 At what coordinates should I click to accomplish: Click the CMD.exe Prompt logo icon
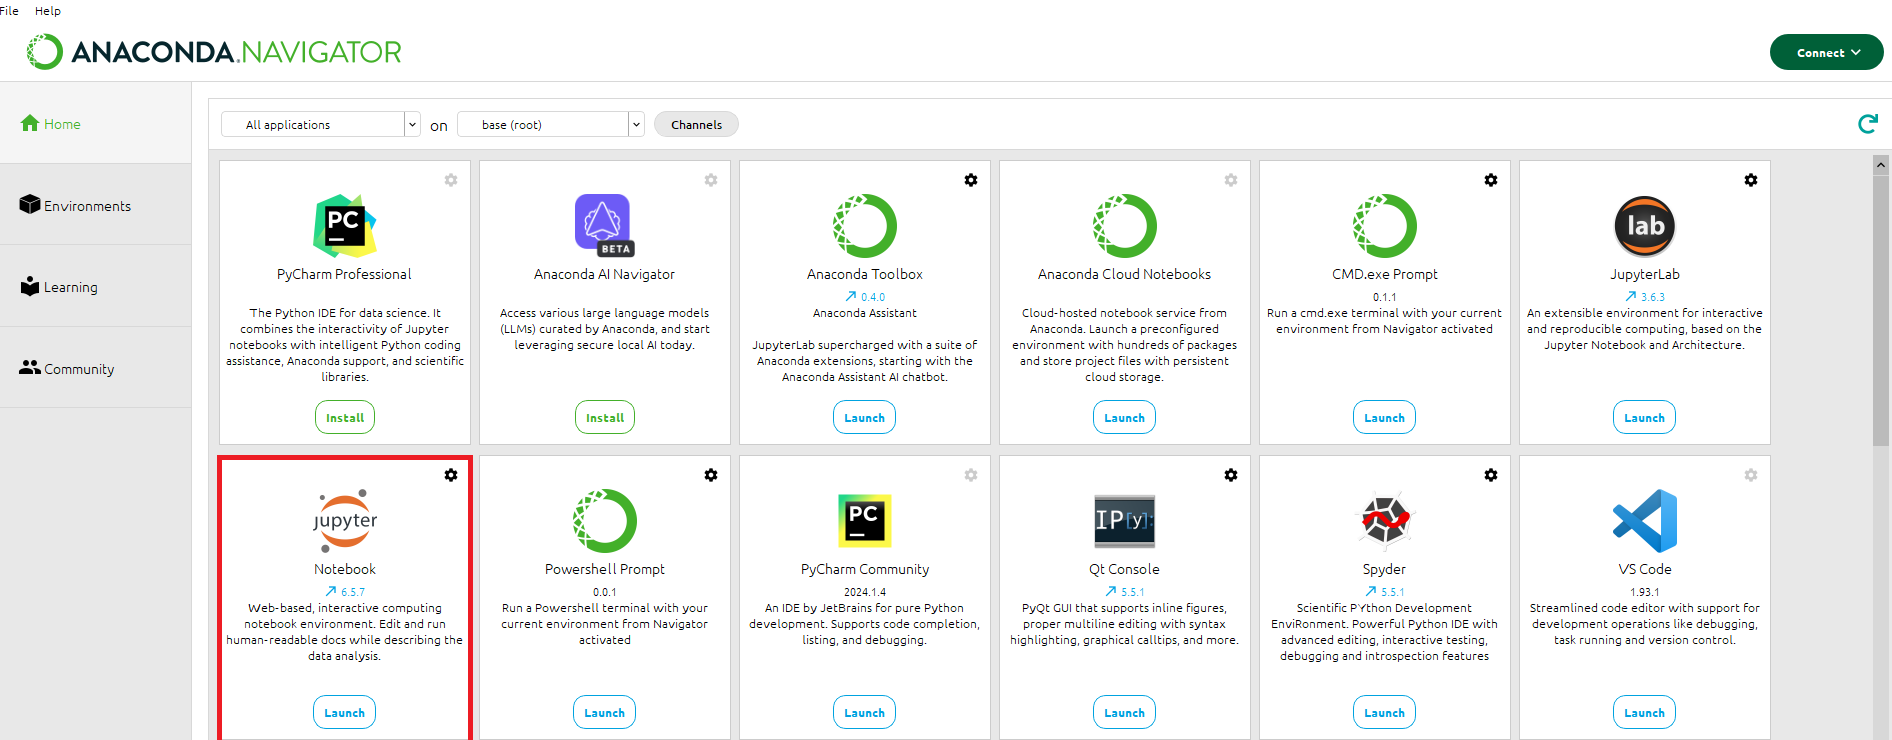tap(1385, 226)
